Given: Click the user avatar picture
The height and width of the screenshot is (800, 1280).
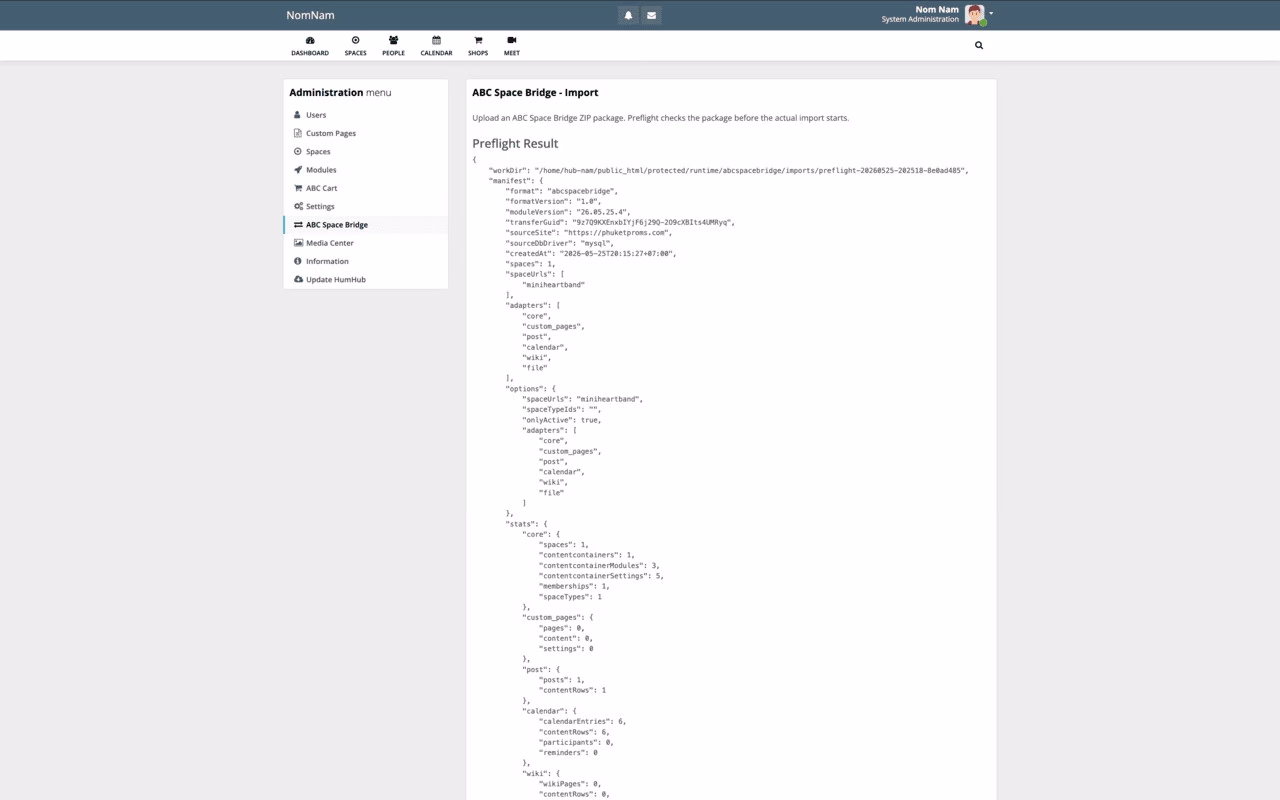Looking at the screenshot, I should (x=974, y=15).
